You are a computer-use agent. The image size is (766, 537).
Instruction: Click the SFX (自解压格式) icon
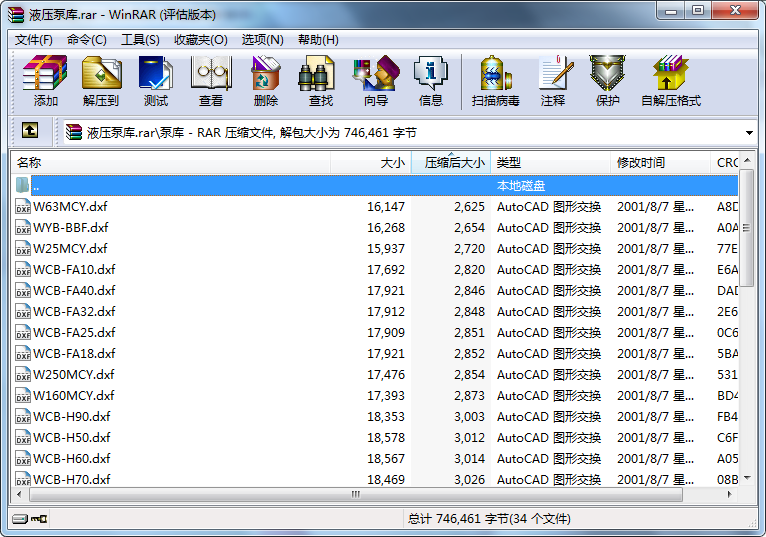pyautogui.click(x=671, y=81)
